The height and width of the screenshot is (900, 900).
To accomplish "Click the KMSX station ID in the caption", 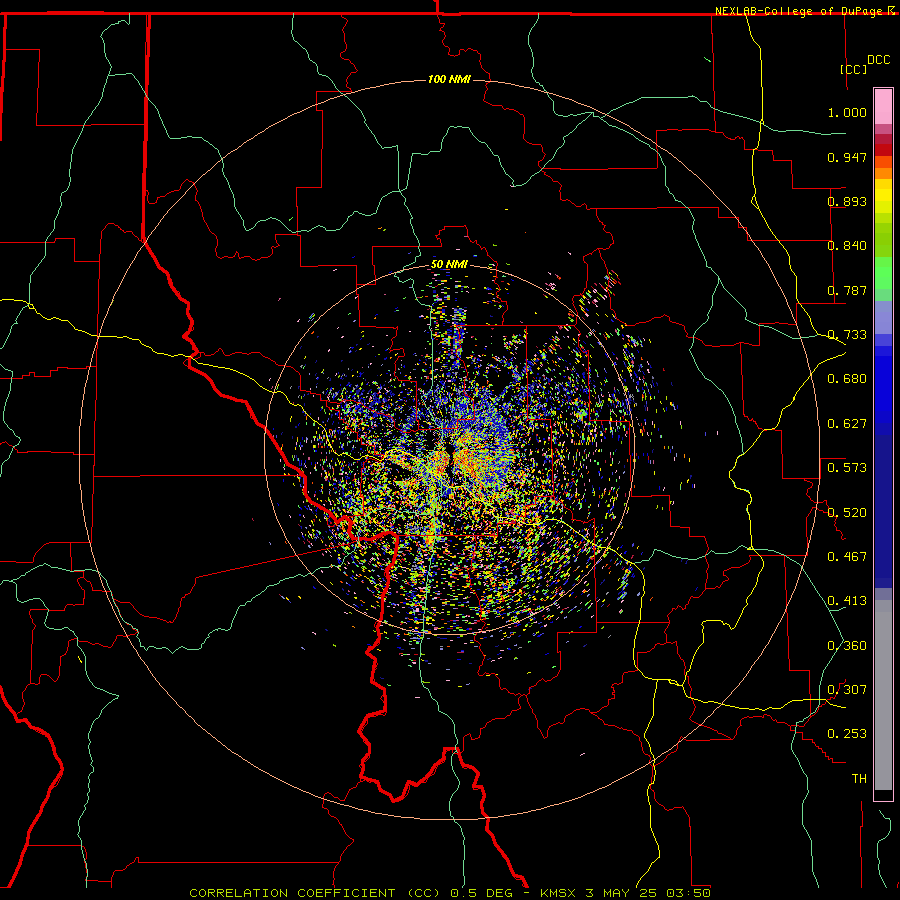I will pos(560,893).
